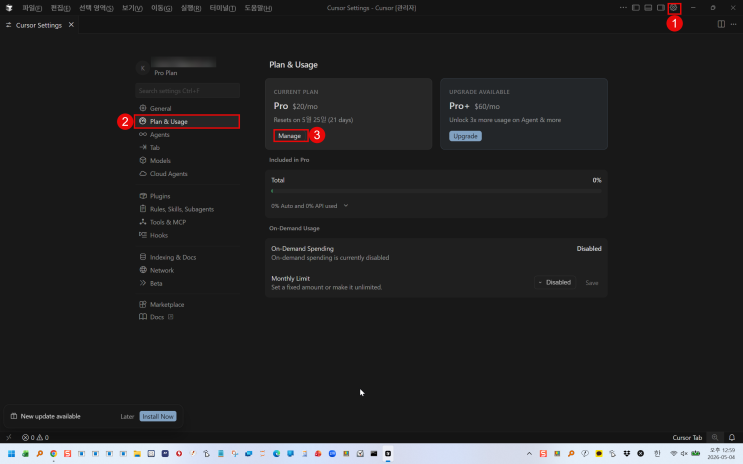Open the editor More Actions ellipsis
The width and height of the screenshot is (743, 464).
[734, 24]
